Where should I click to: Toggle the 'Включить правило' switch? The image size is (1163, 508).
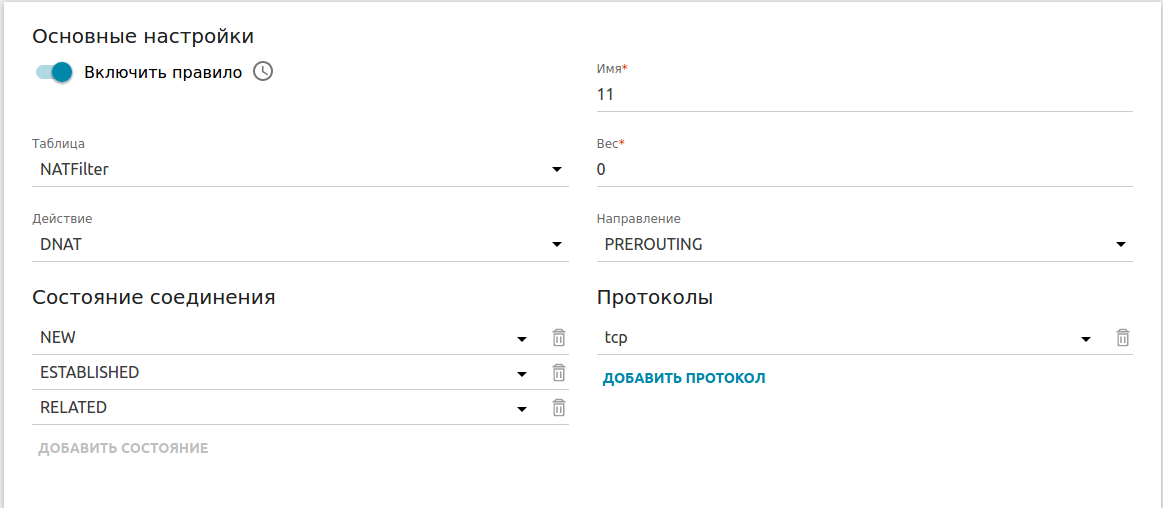coord(54,72)
